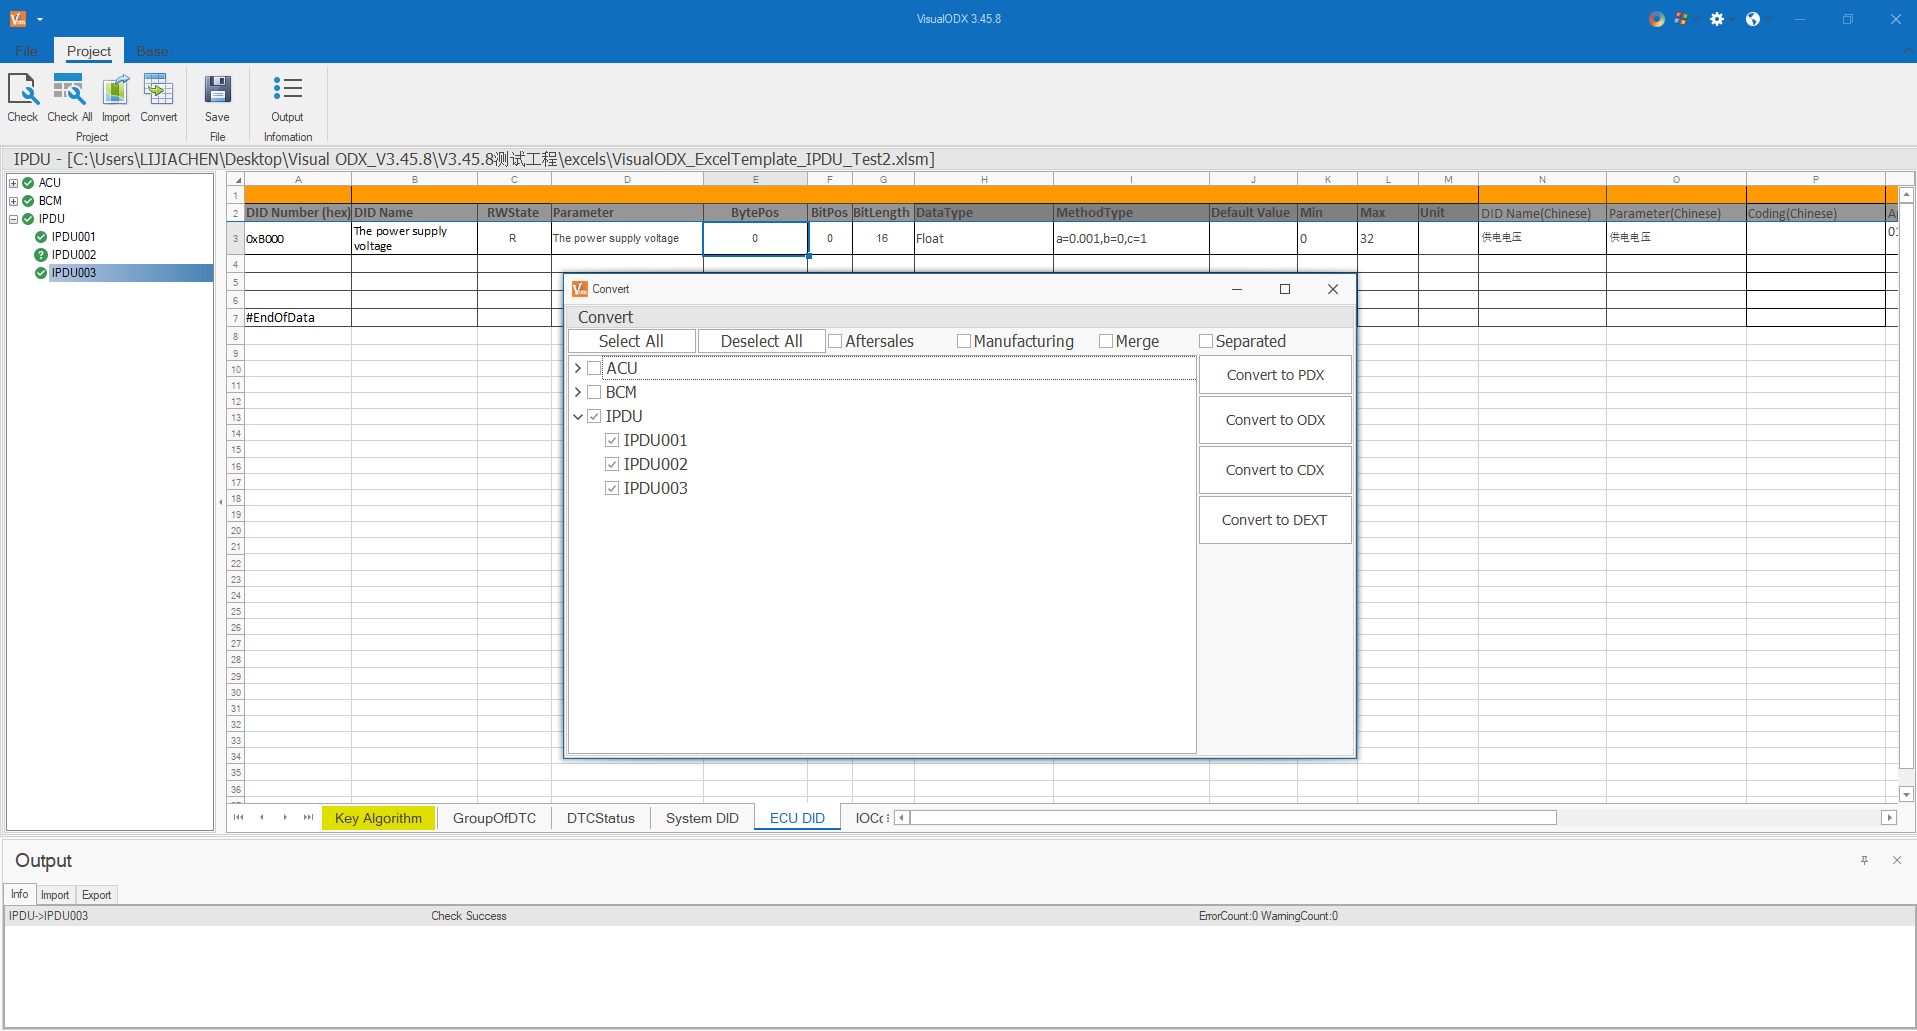Jump to the first sheet tab
The width and height of the screenshot is (1917, 1031).
click(238, 817)
